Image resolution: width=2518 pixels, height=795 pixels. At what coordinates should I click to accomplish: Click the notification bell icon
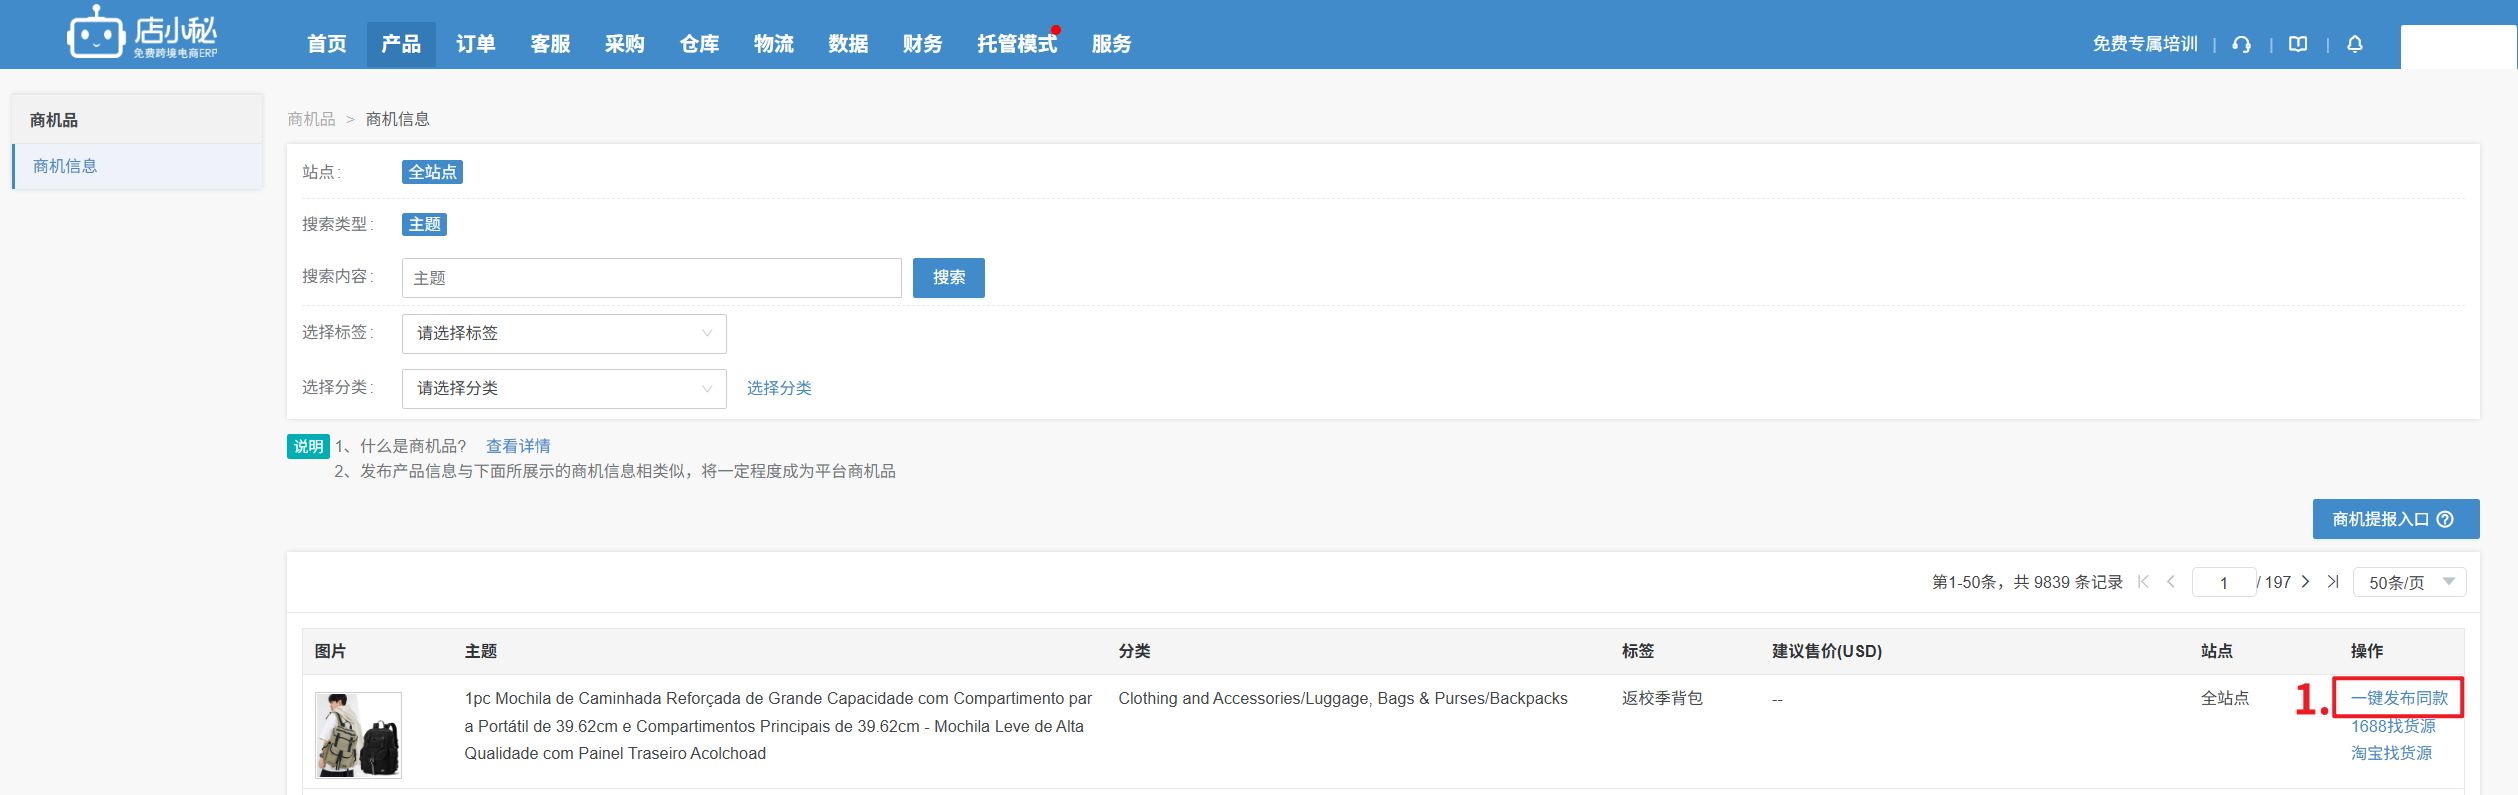2355,44
